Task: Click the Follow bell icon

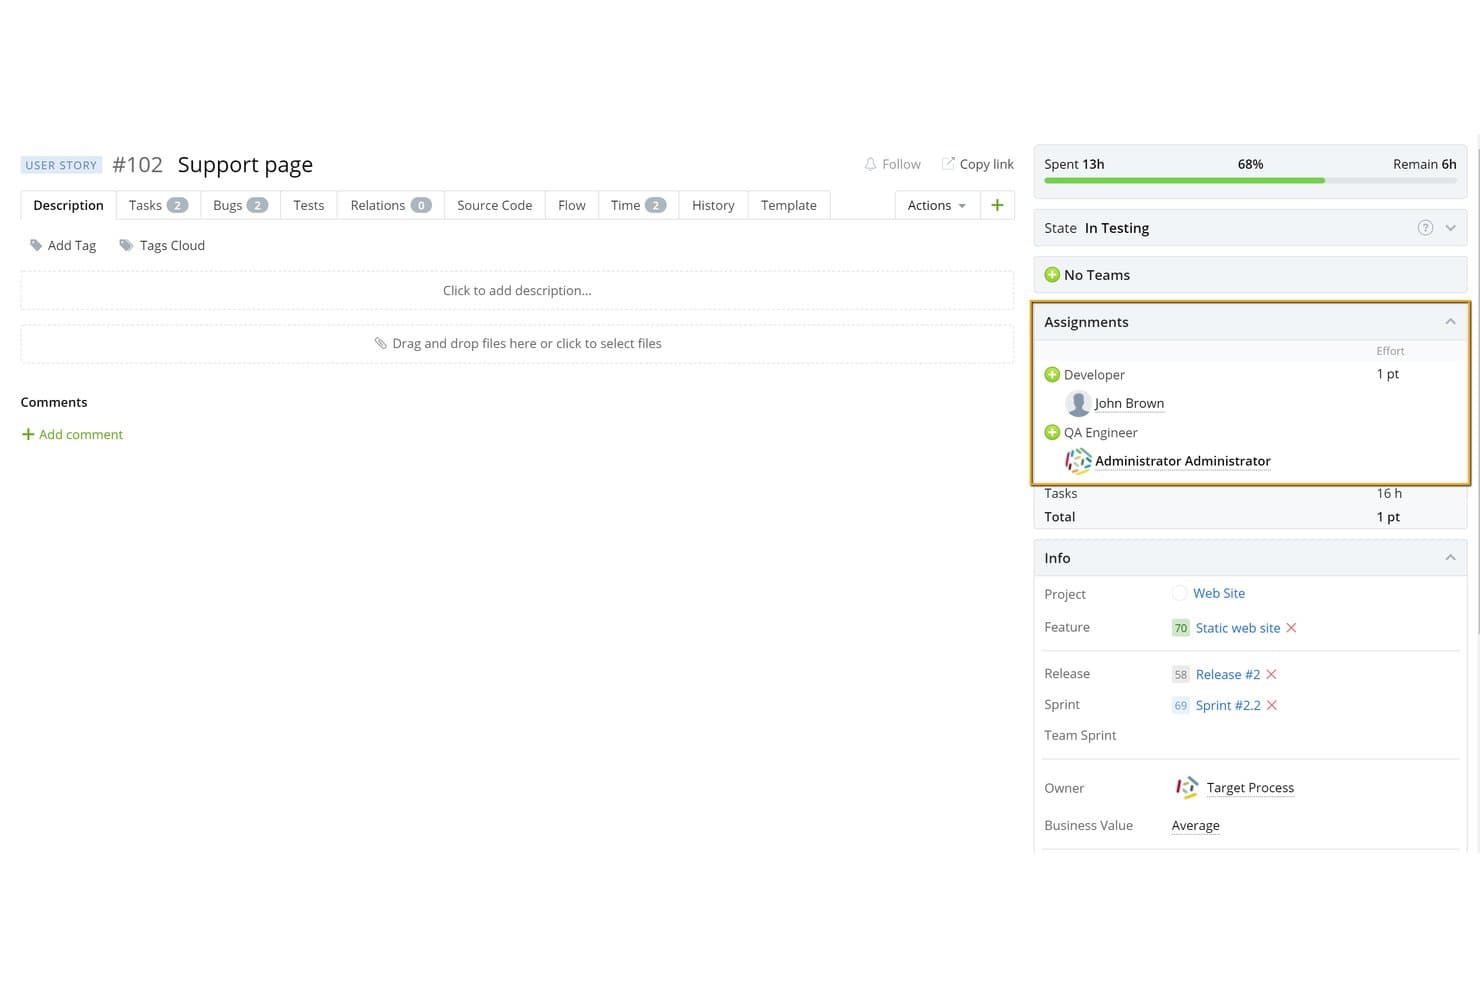Action: [x=870, y=164]
